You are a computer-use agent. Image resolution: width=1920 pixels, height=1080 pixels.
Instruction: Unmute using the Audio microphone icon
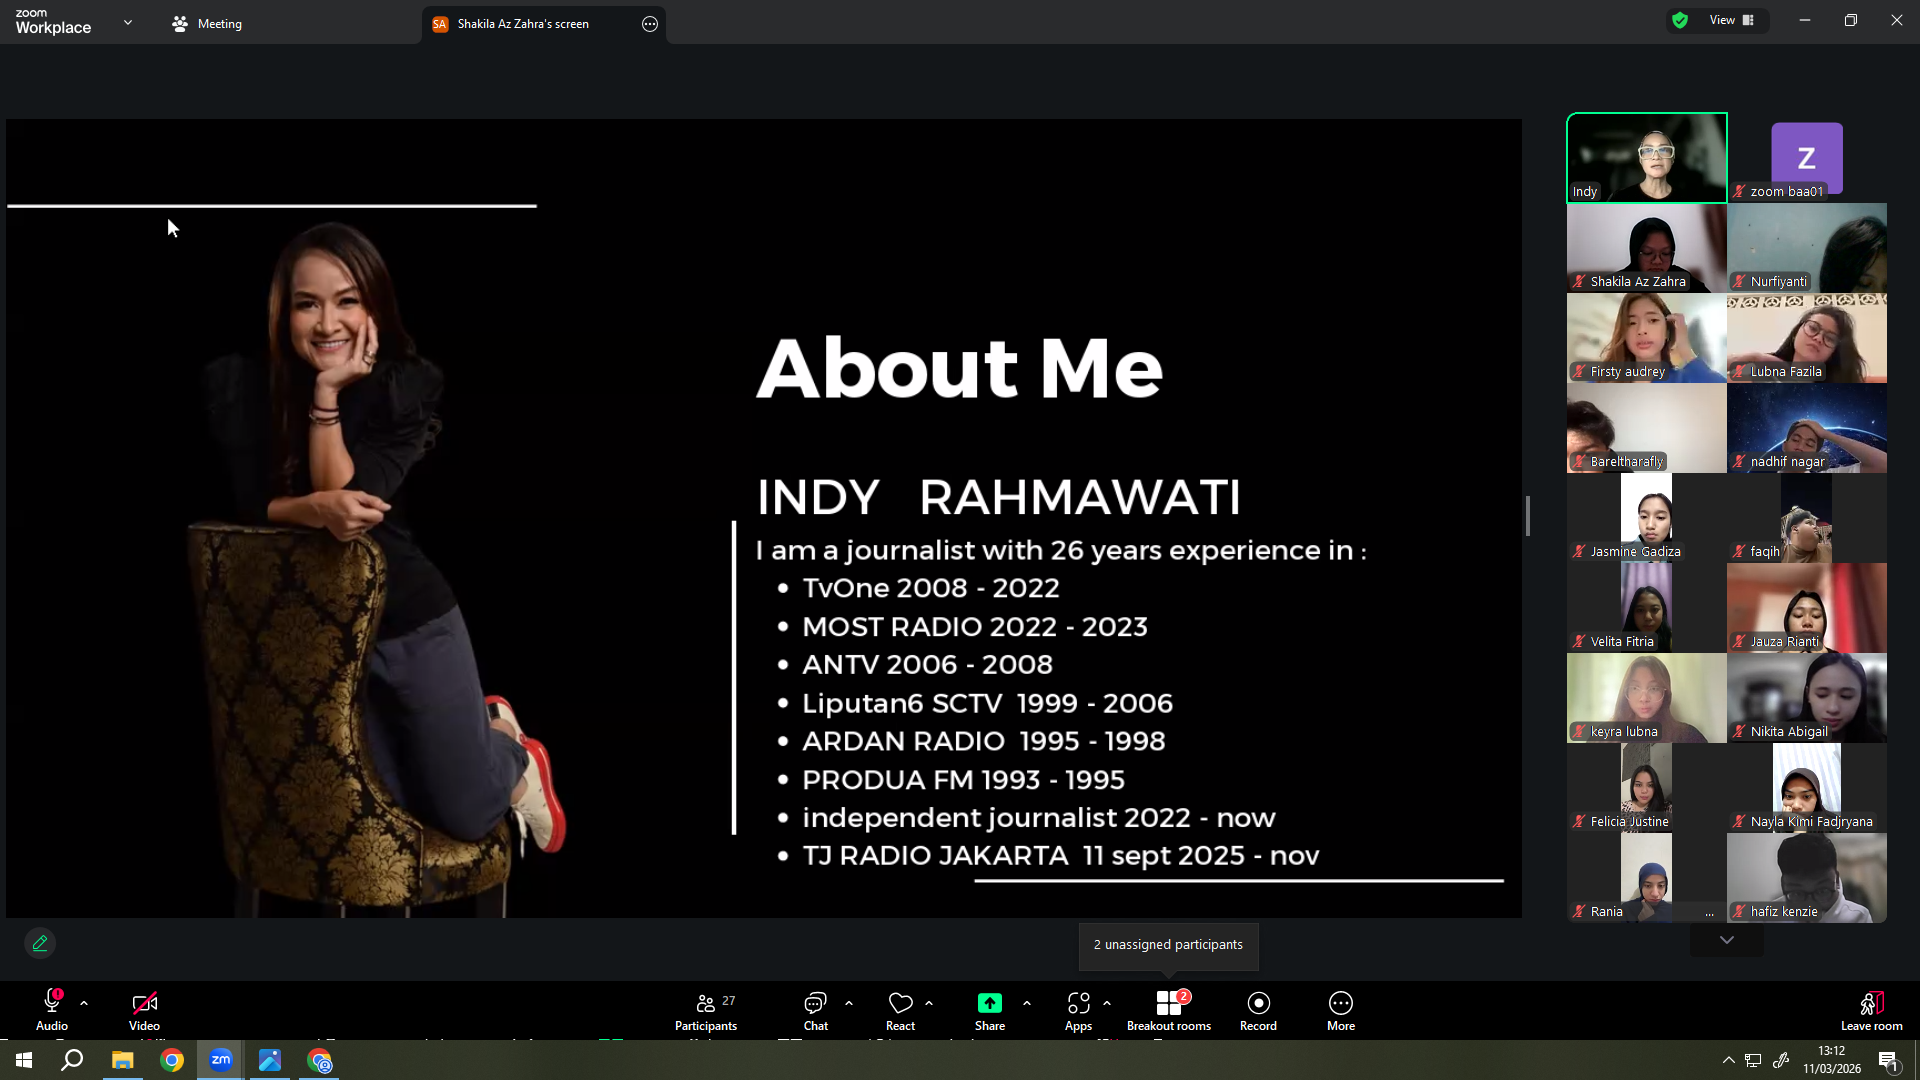pos(52,1003)
